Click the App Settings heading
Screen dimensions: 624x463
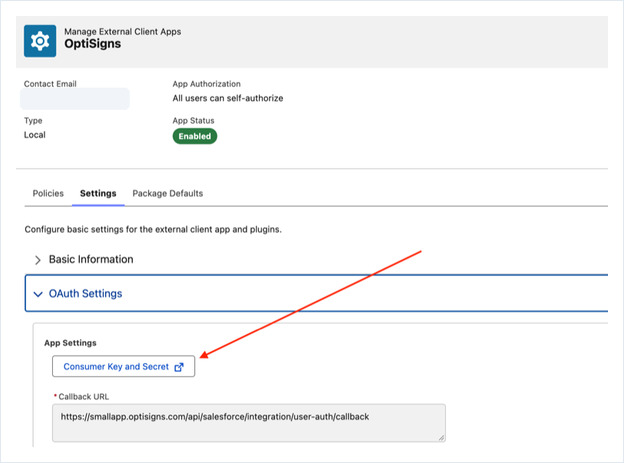pyautogui.click(x=70, y=343)
